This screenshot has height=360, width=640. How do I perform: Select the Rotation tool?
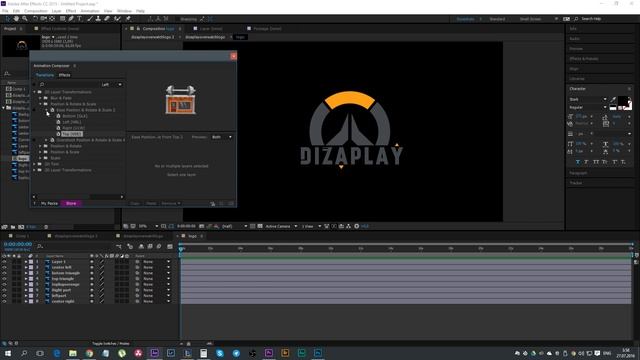35,19
